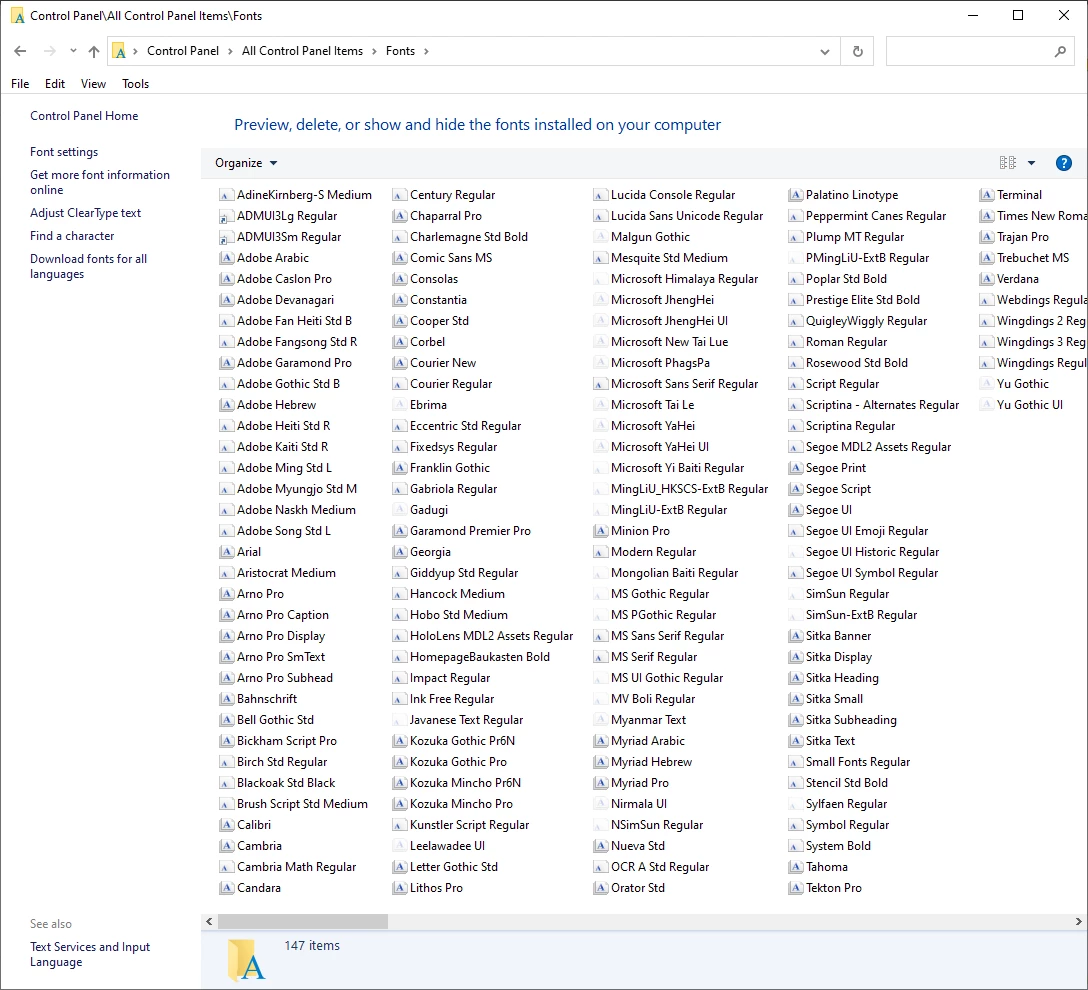
Task: Select Kozuka Gothic Pro font name
Action: pos(458,762)
